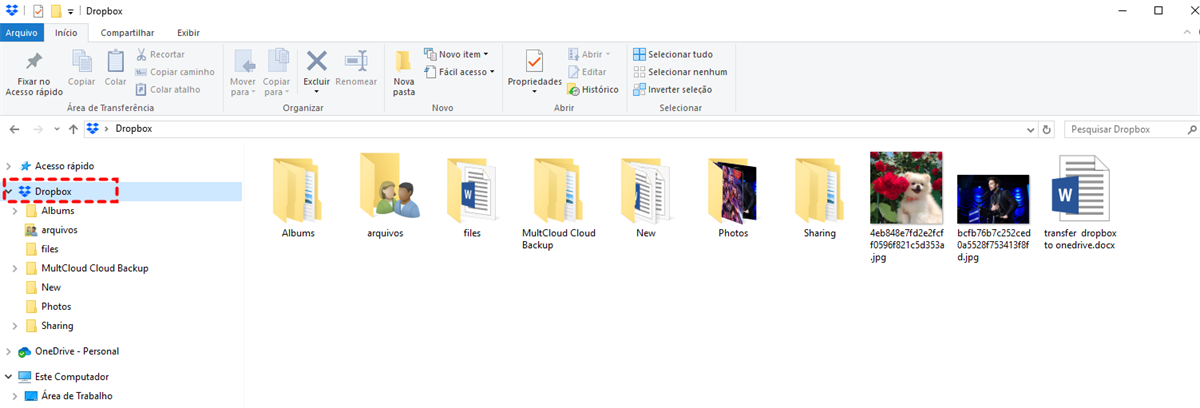Select the Photos folder icon
Viewport: 1200px width, 408px height.
(x=732, y=188)
